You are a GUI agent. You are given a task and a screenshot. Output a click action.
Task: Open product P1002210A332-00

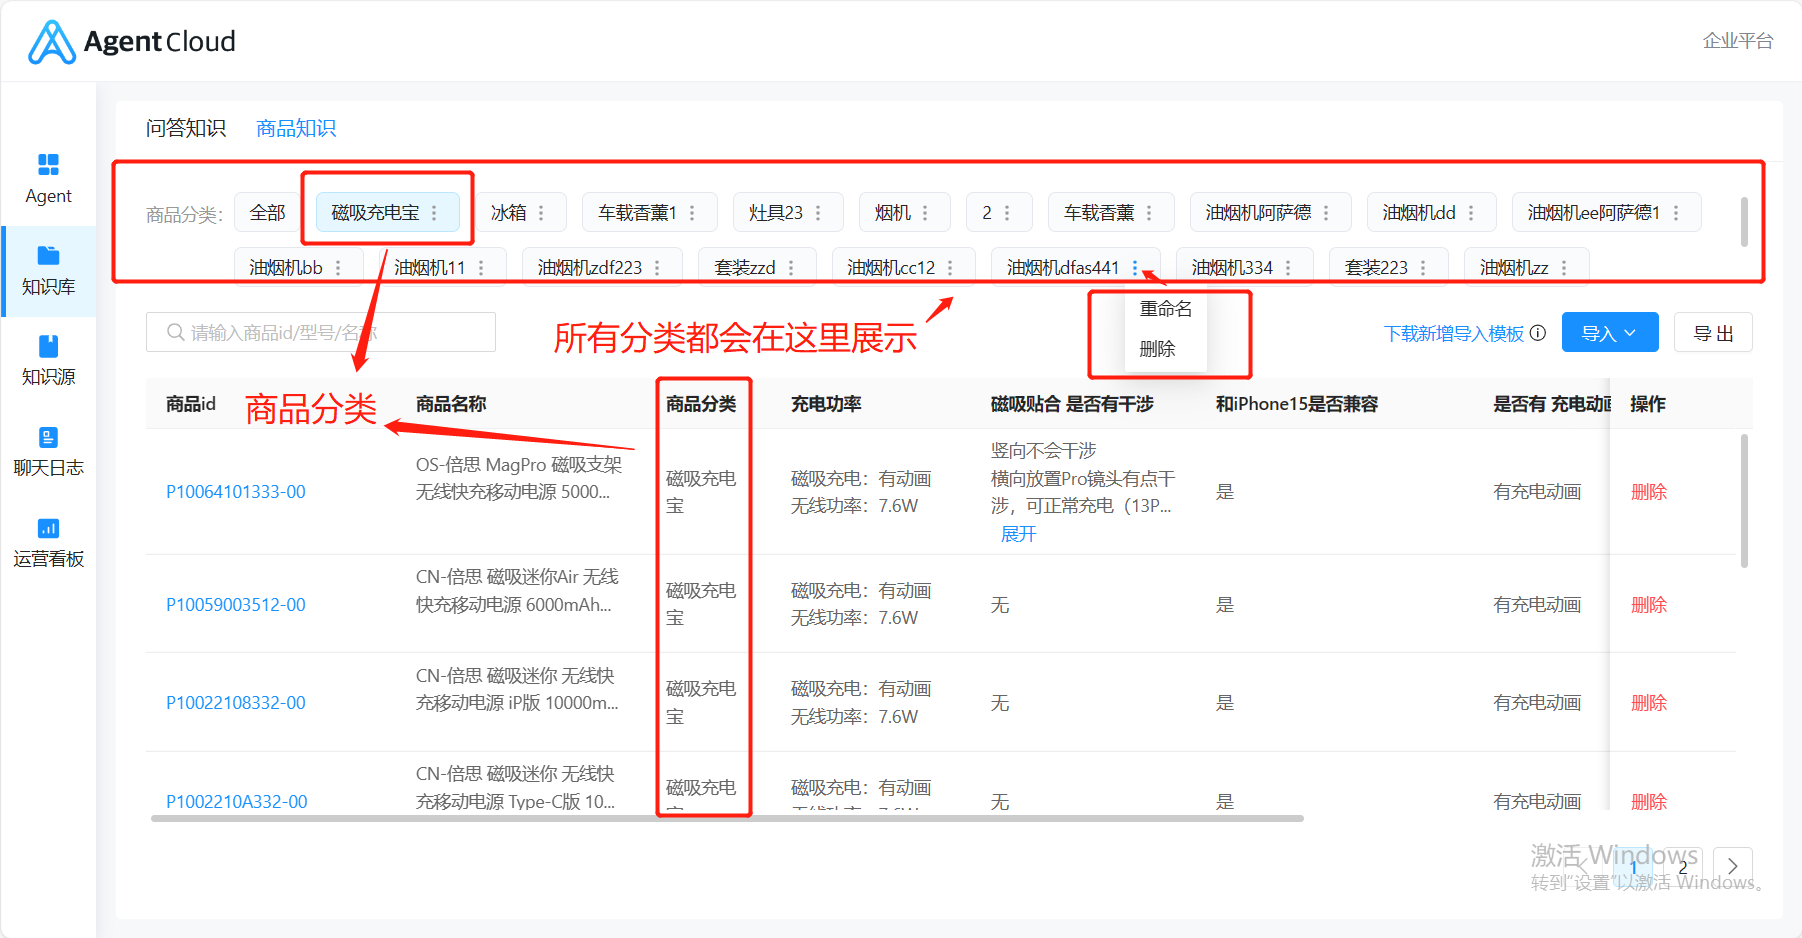pos(237,802)
